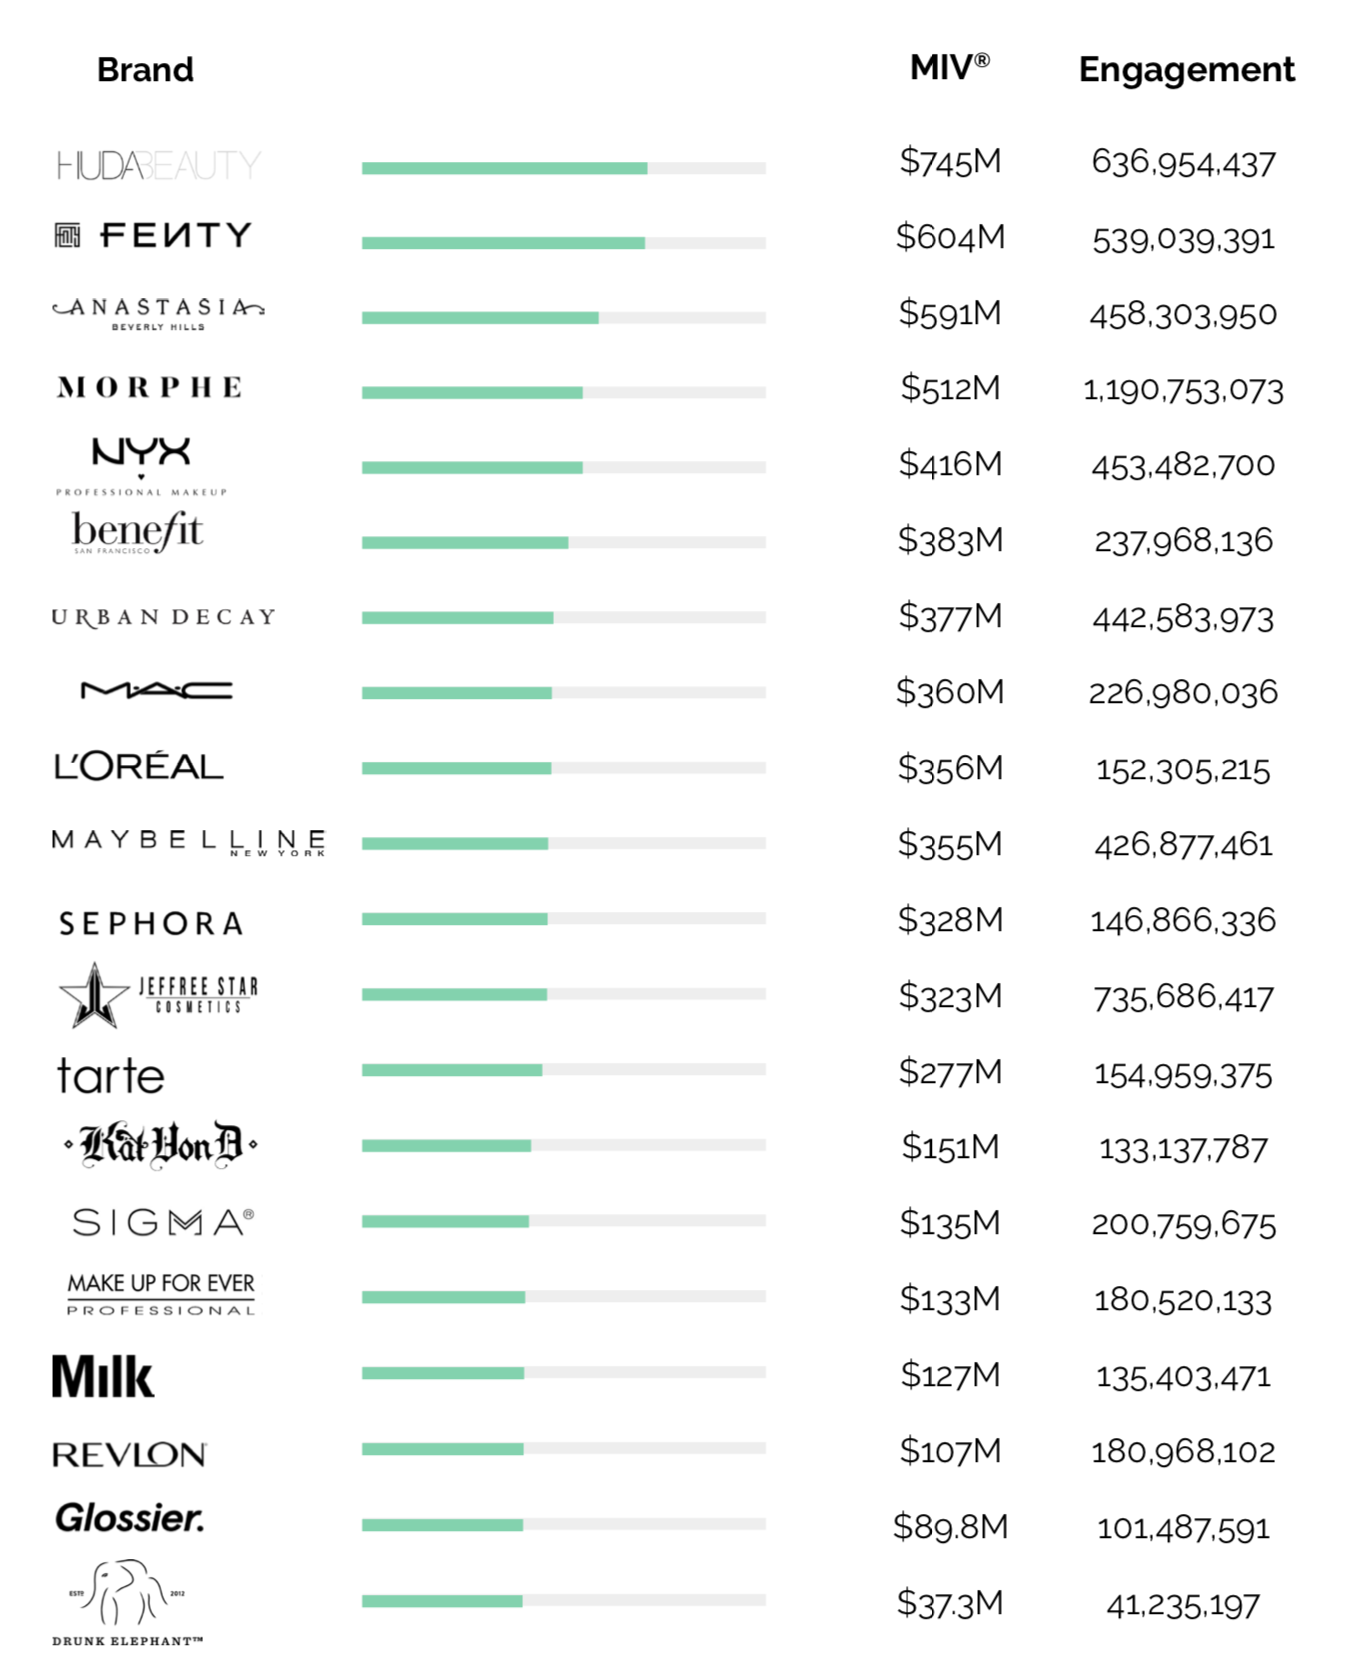The height and width of the screenshot is (1670, 1352).
Task: Sort by MIV column header
Action: [x=950, y=68]
